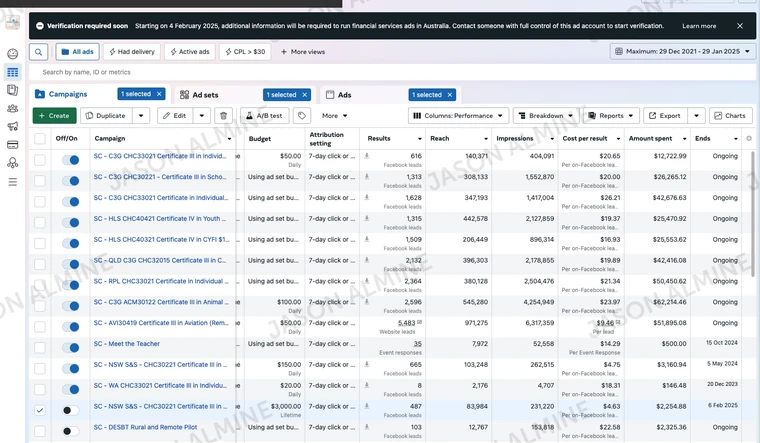
Task: Open the account overview gauge icon in sidebar
Action: [x=13, y=54]
